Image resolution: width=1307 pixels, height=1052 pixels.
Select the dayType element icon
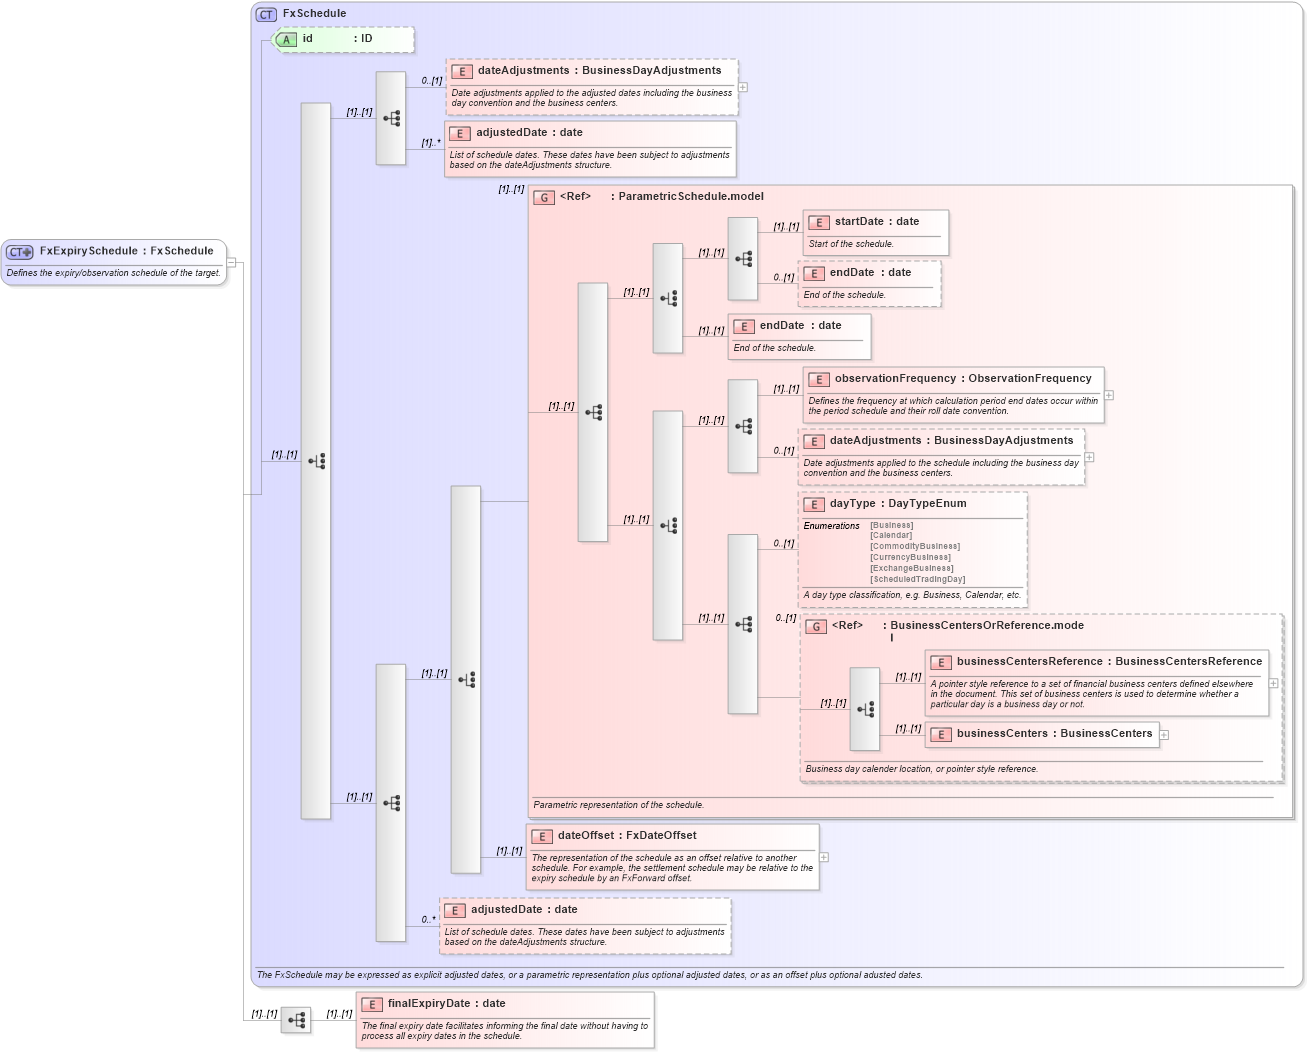[814, 504]
